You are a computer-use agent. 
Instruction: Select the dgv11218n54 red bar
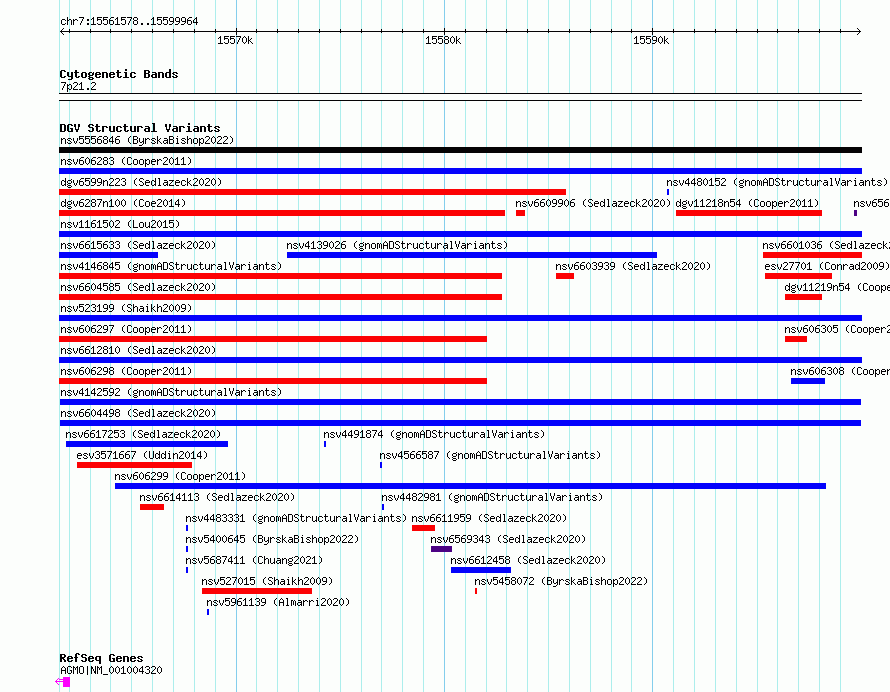coord(749,213)
